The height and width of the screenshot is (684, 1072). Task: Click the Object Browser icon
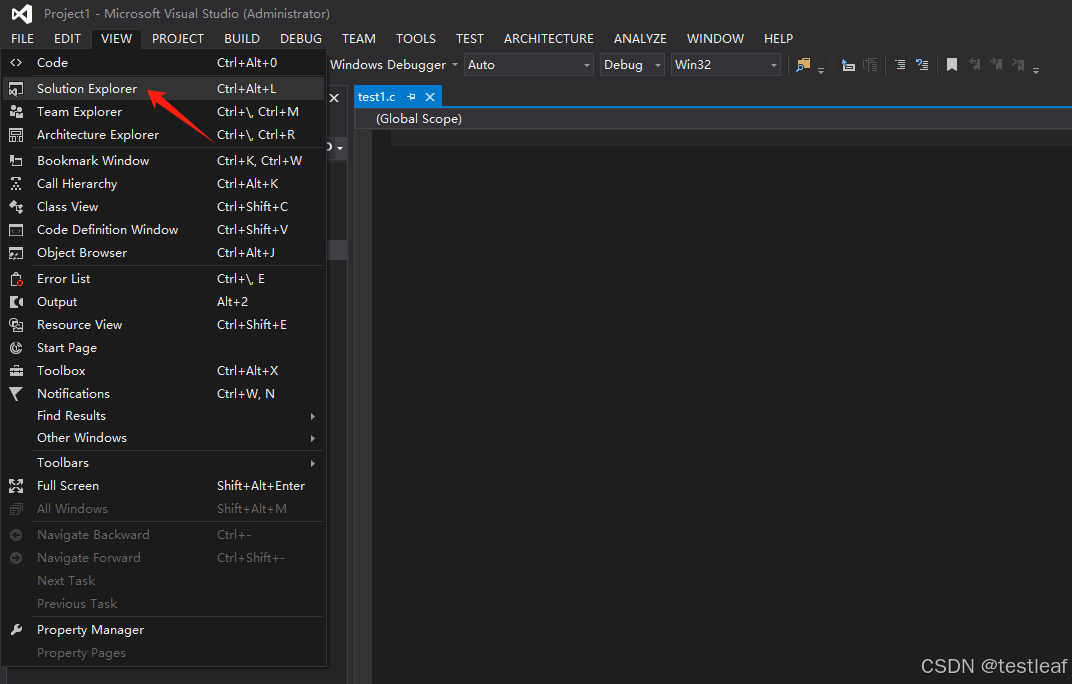16,253
